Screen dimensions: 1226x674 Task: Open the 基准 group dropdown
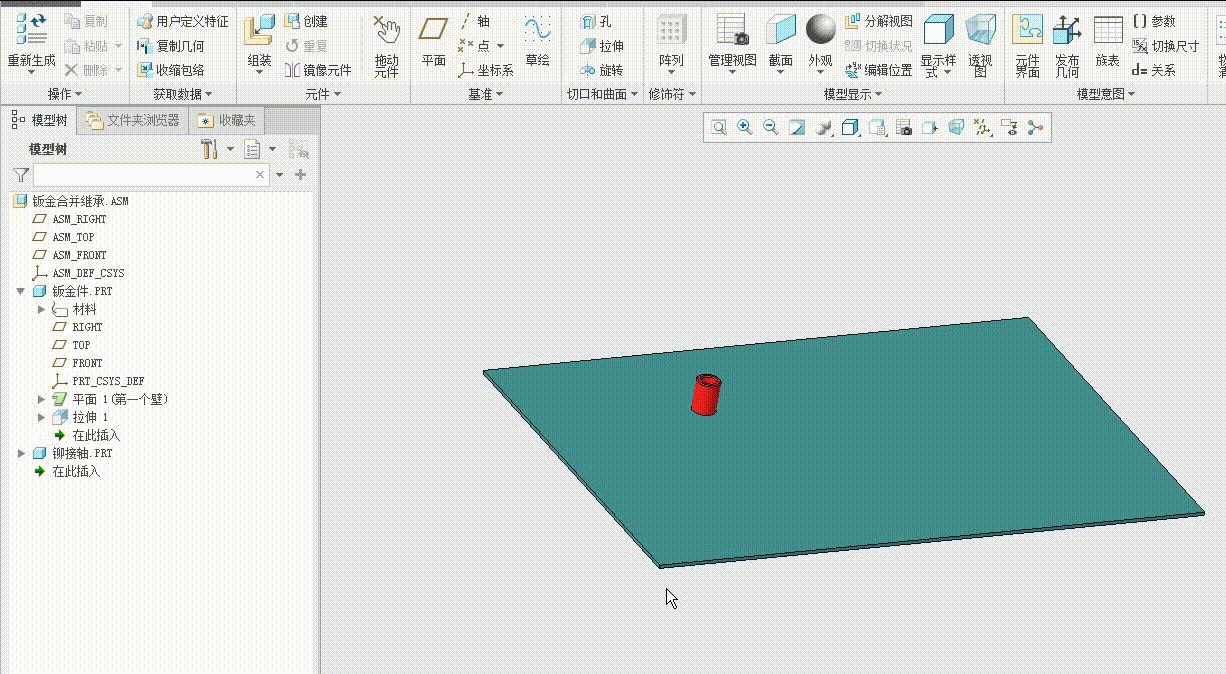486,94
